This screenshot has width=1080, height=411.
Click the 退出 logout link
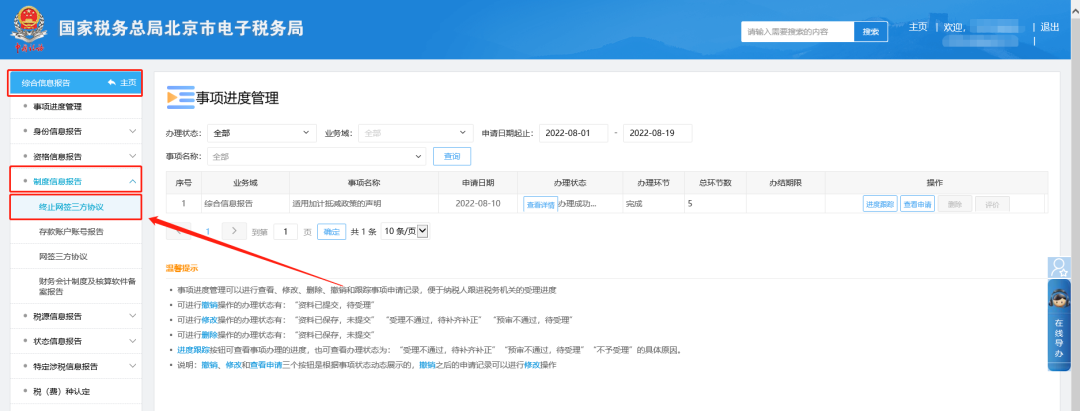coord(1049,28)
